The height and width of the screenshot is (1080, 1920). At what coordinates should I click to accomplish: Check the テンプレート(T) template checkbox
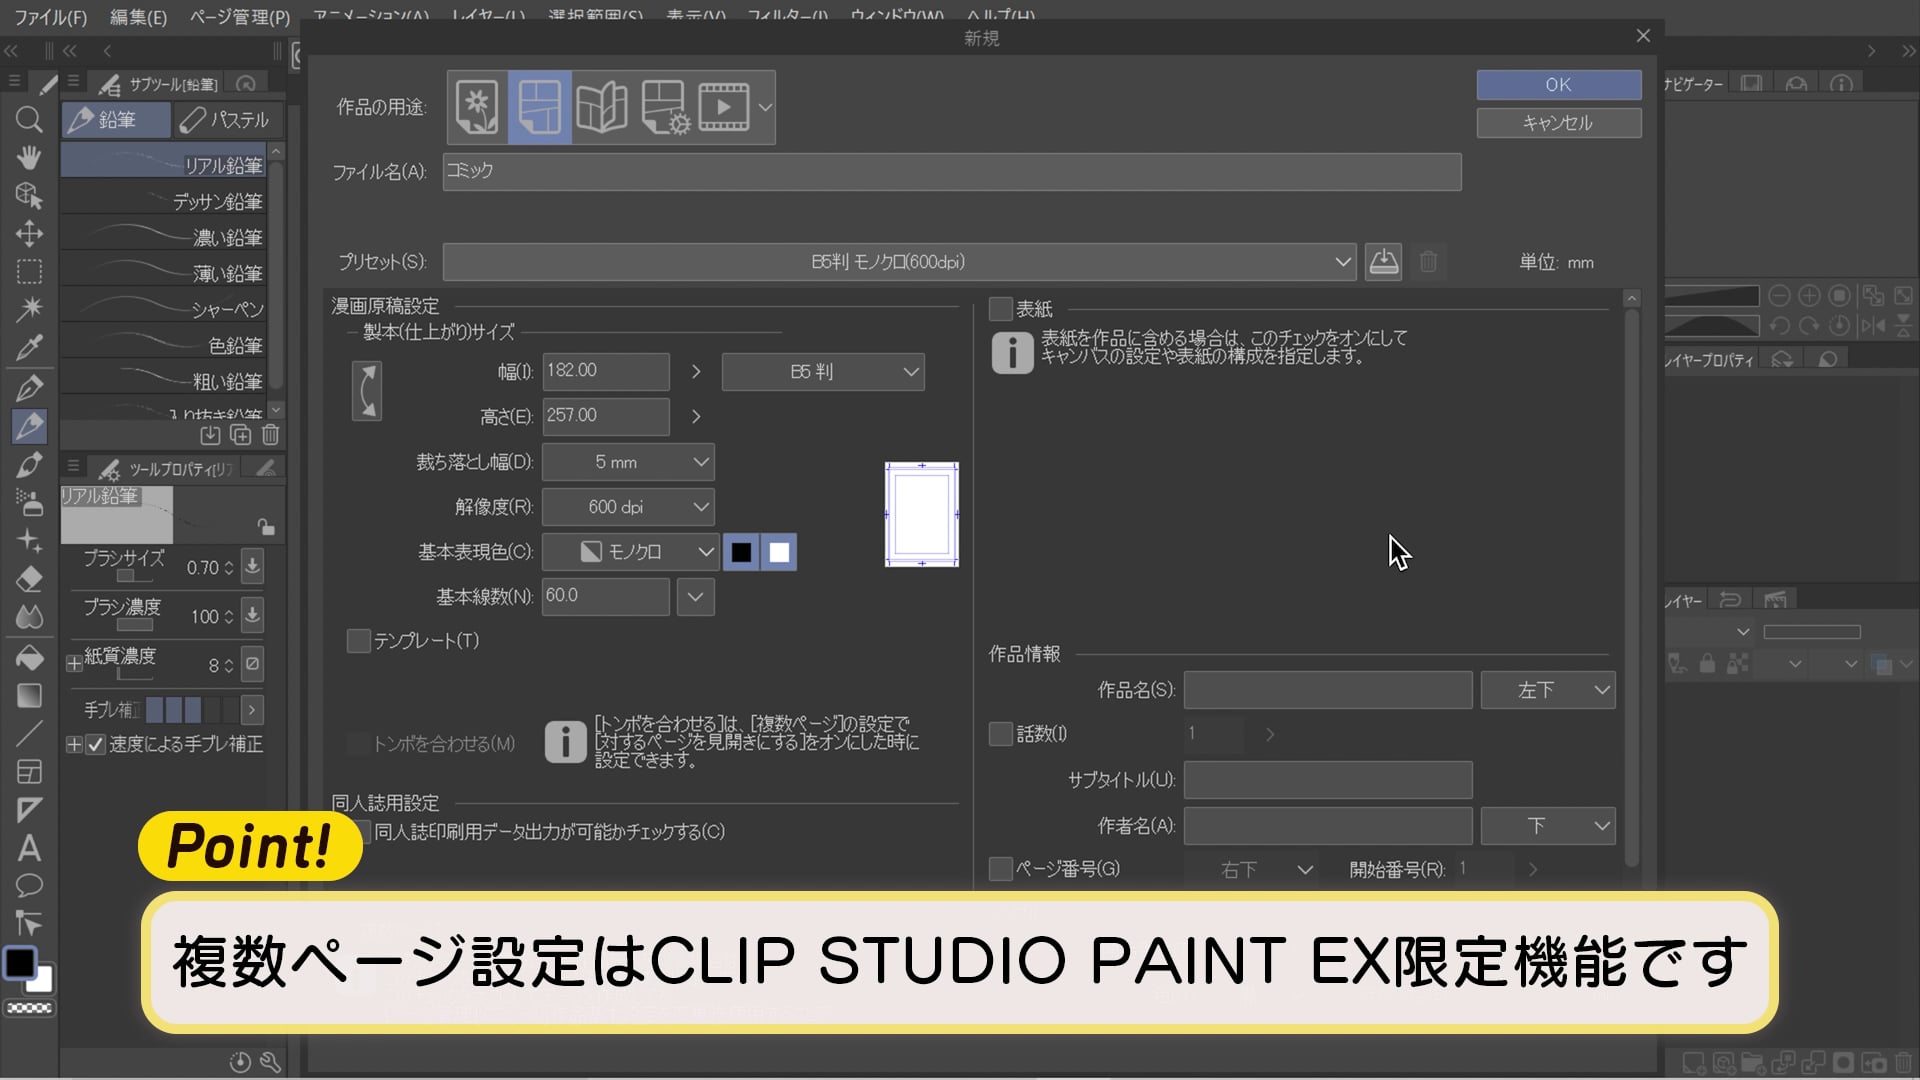(358, 641)
